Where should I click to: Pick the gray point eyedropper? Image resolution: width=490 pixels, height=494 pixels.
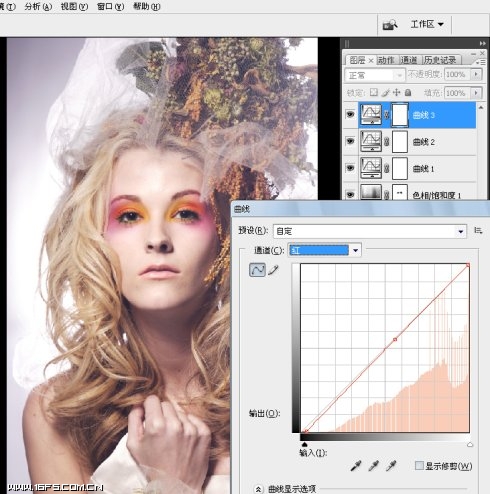(374, 466)
